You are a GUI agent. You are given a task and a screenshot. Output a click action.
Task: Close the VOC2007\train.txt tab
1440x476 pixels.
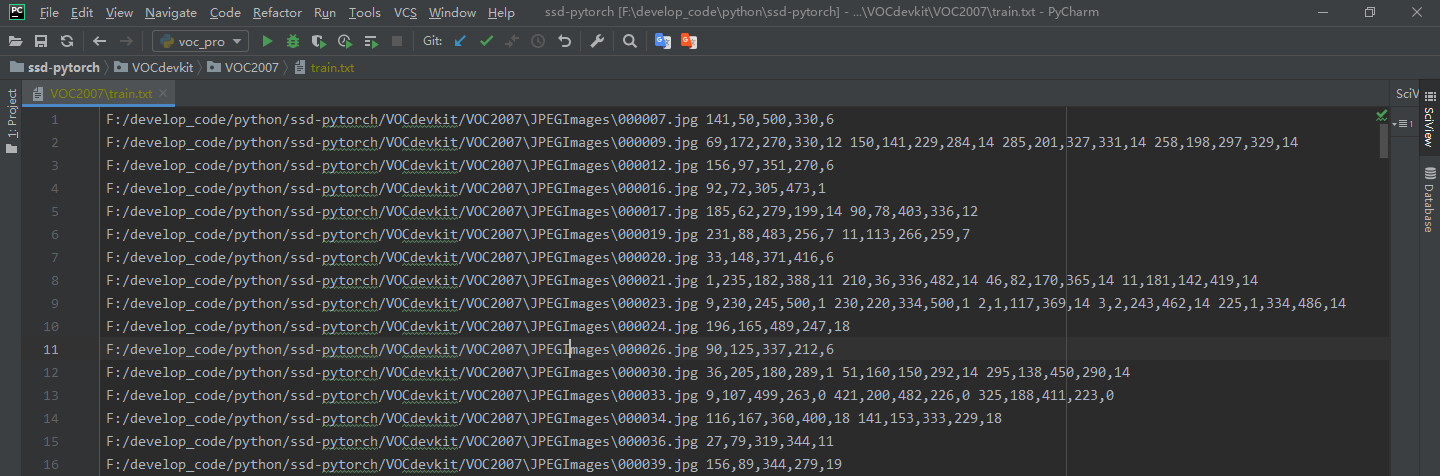coord(165,94)
